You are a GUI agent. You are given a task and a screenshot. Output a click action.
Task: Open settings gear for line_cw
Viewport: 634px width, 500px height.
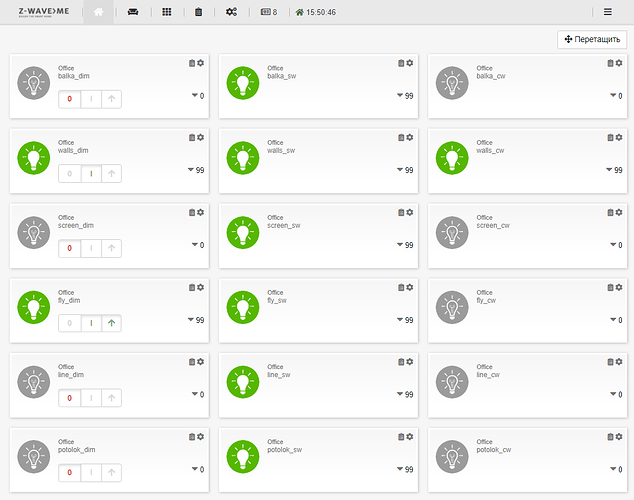pyautogui.click(x=619, y=362)
